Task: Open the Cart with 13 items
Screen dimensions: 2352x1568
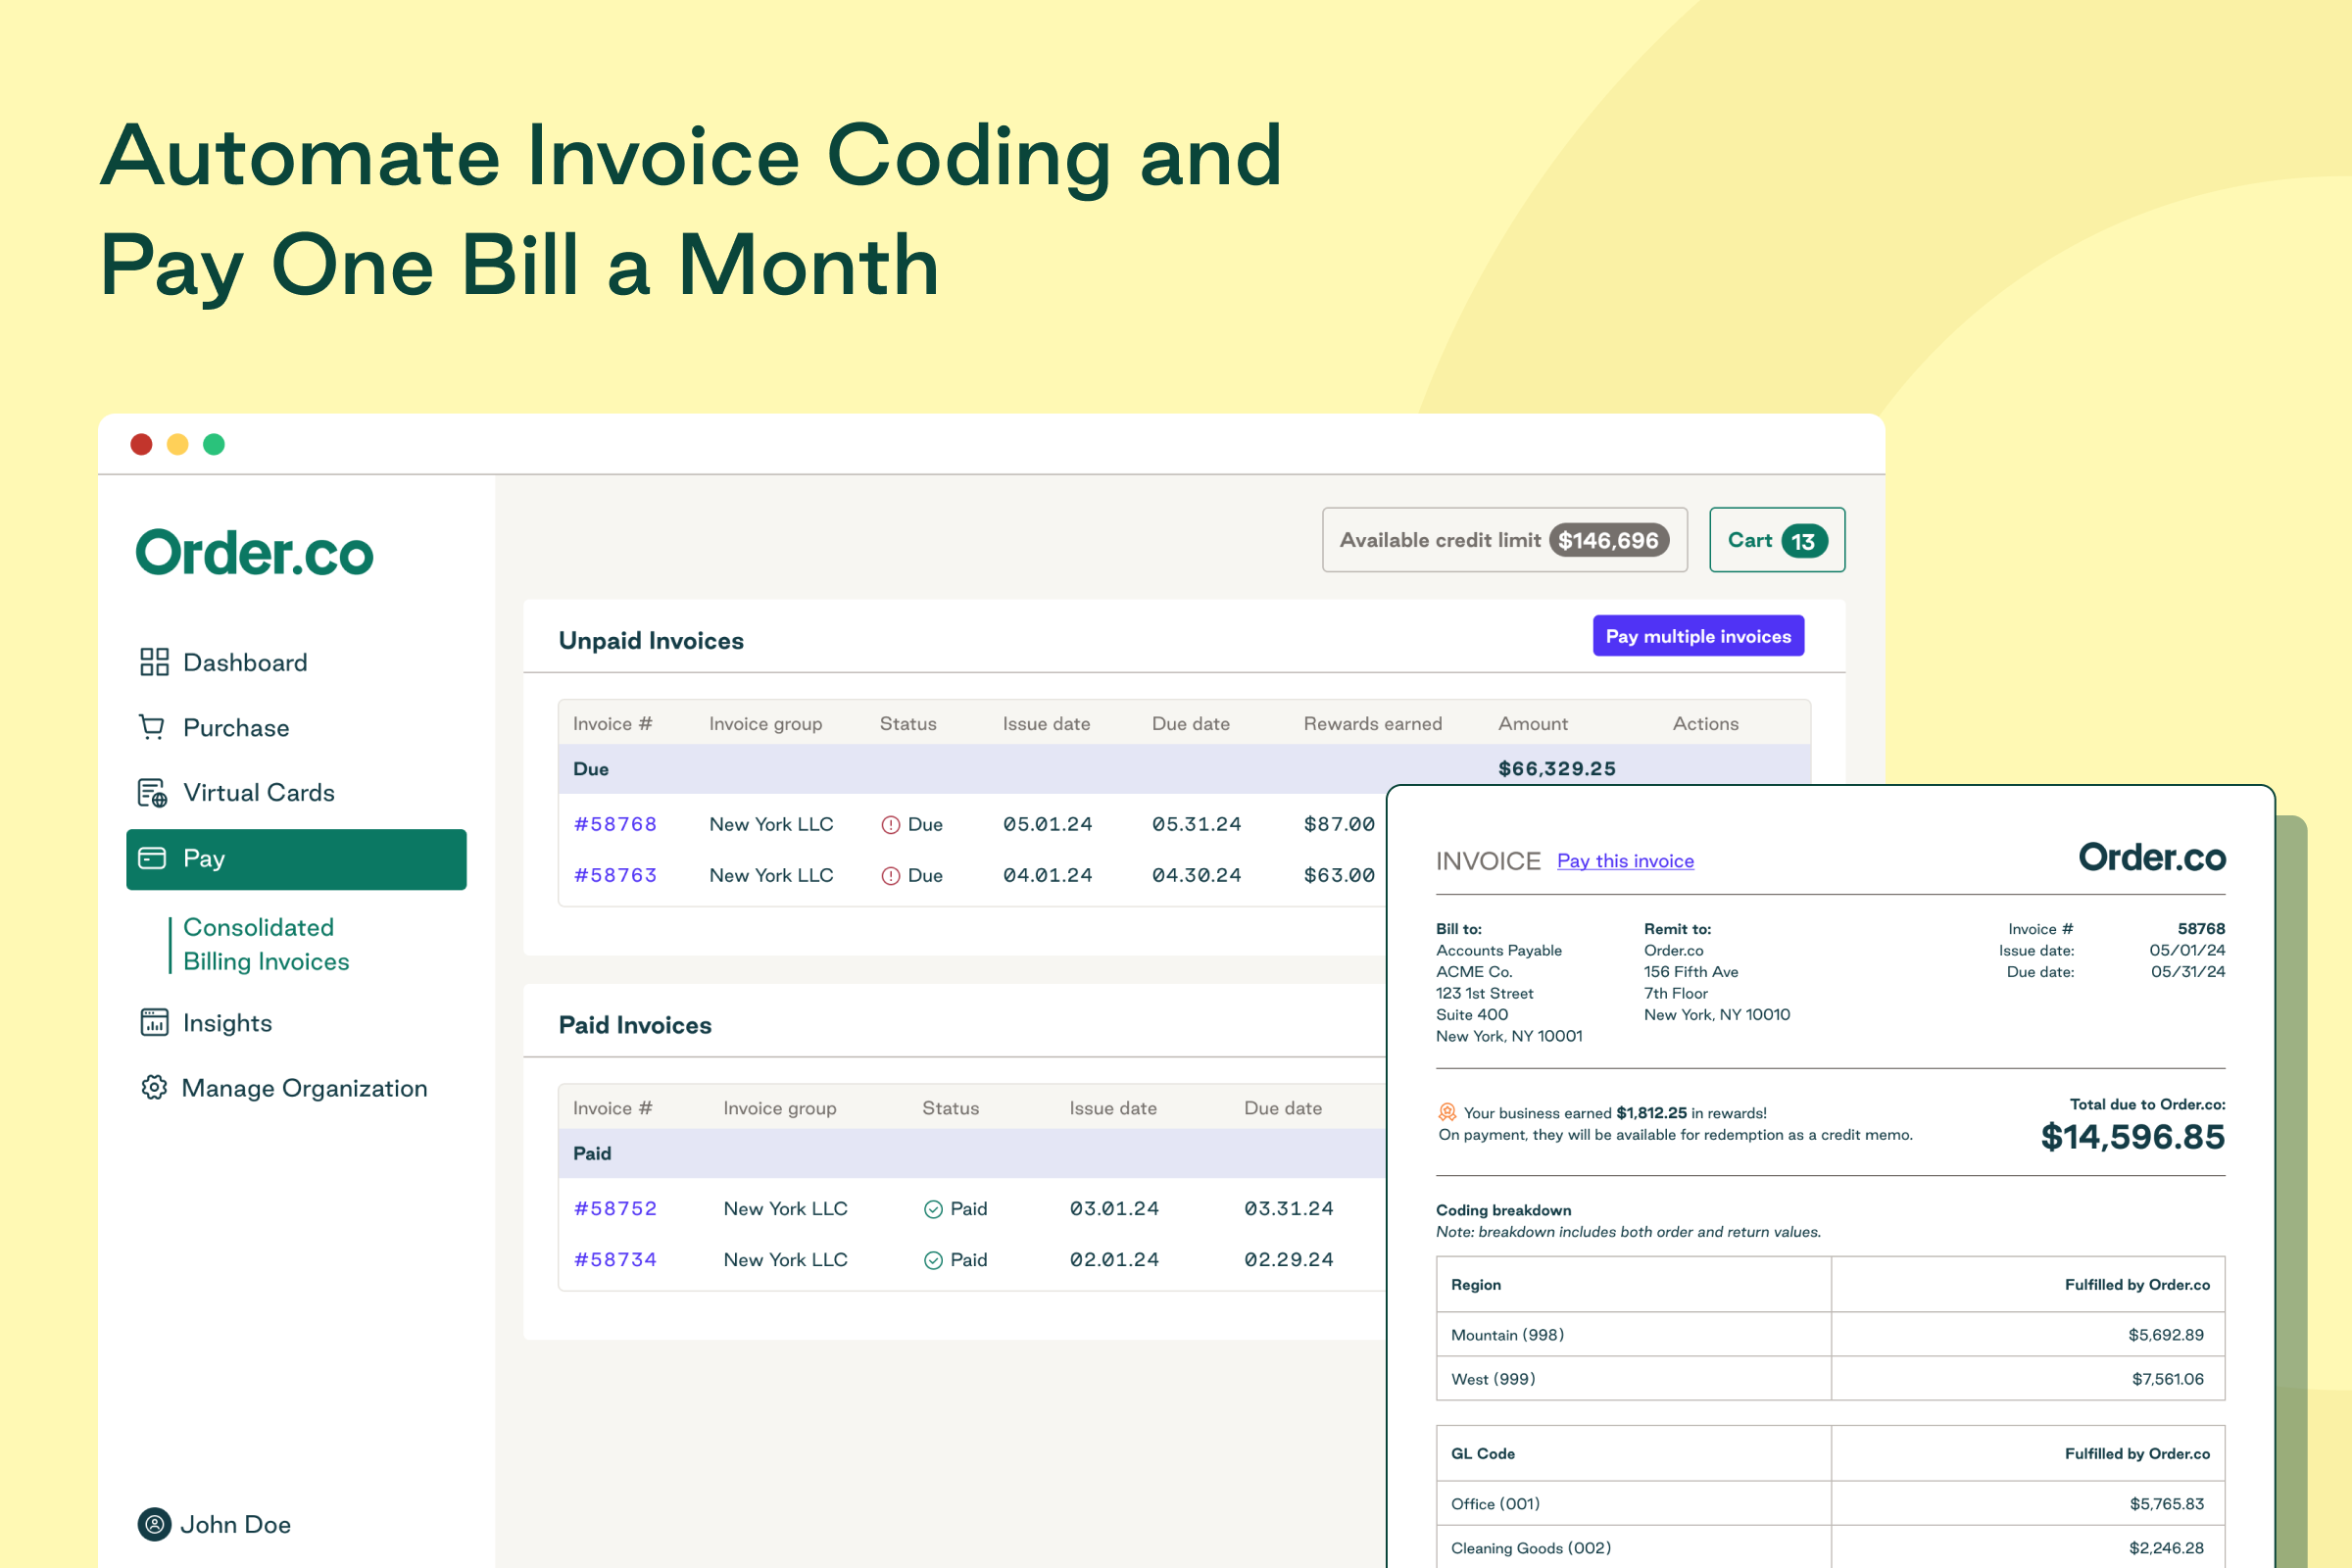Action: pyautogui.click(x=1776, y=540)
